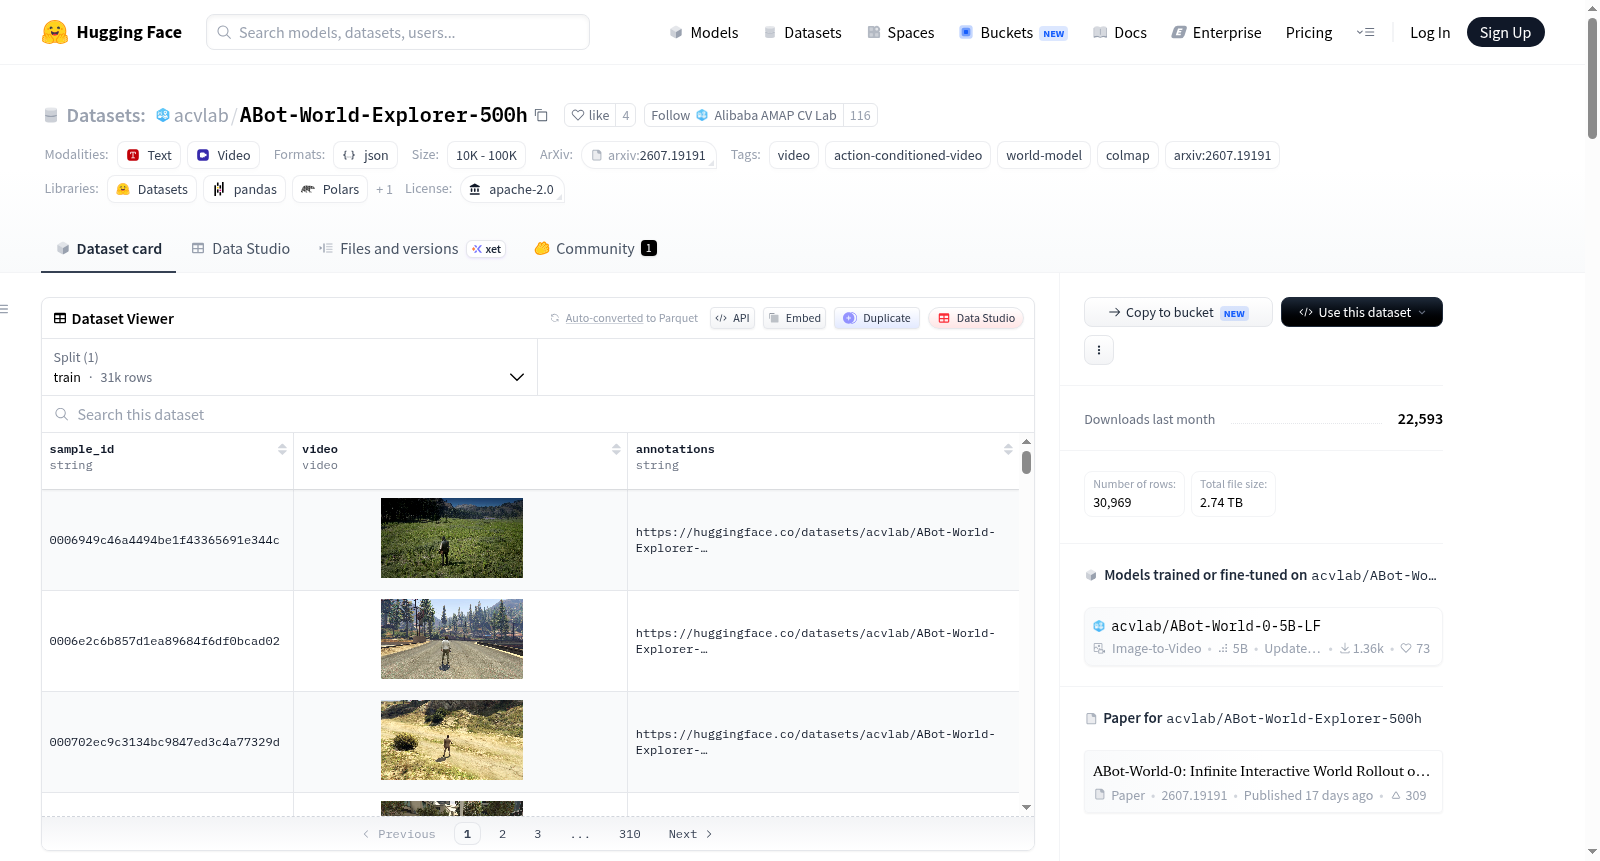Sort by sample_id column
Image resolution: width=1600 pixels, height=861 pixels.
282,449
